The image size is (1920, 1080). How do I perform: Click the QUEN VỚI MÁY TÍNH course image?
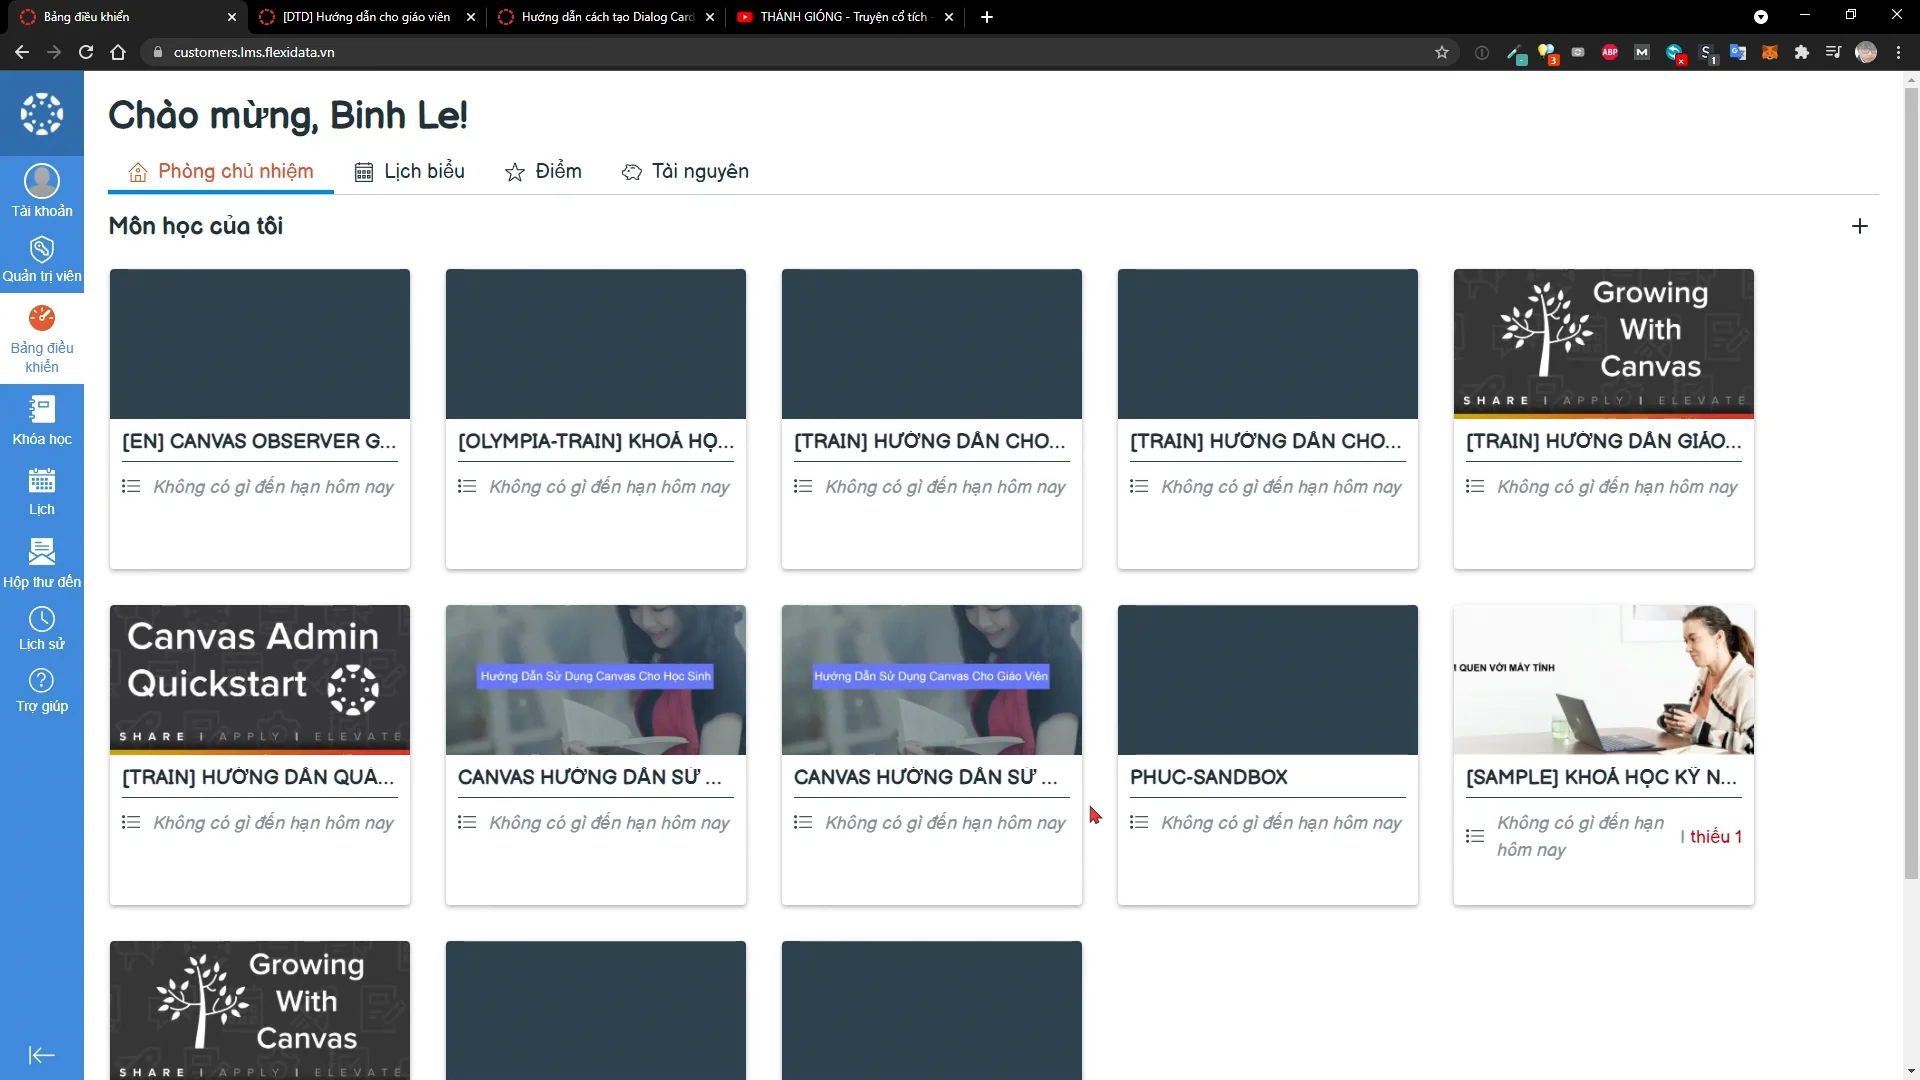(x=1603, y=680)
